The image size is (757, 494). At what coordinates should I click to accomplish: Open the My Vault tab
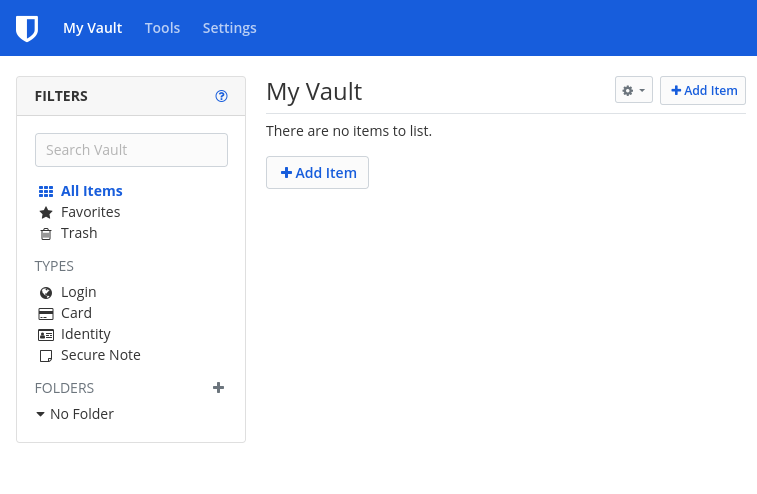point(93,28)
